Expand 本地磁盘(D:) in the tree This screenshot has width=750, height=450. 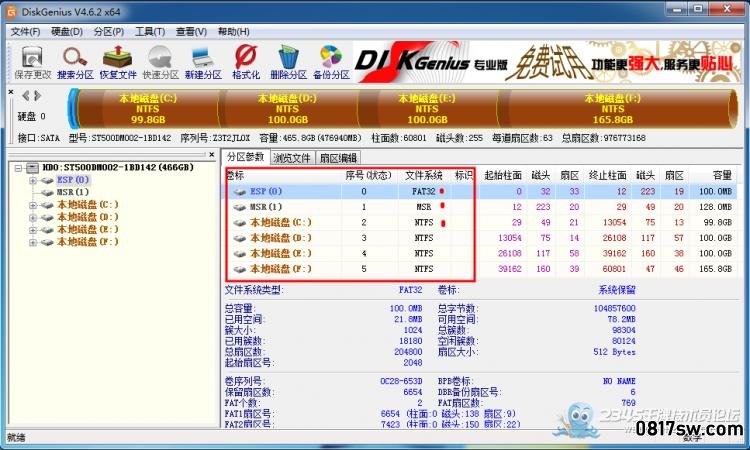tap(33, 218)
